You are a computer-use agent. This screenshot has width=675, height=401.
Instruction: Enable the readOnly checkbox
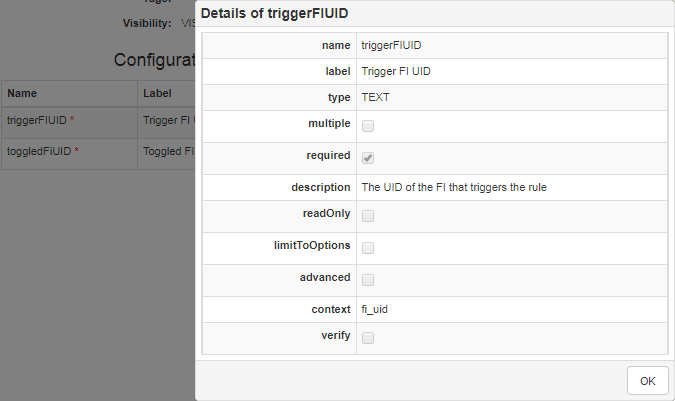tap(368, 216)
